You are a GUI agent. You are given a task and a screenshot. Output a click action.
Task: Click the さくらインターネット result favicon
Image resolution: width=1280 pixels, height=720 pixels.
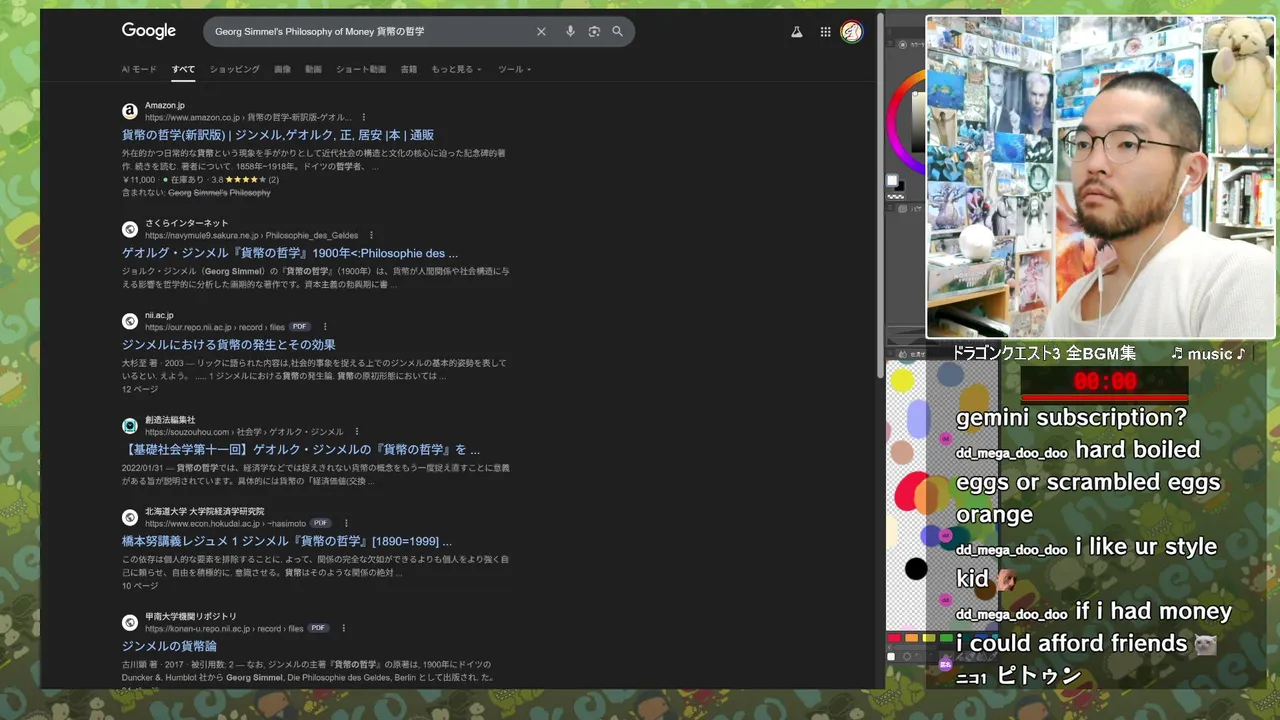click(x=130, y=229)
